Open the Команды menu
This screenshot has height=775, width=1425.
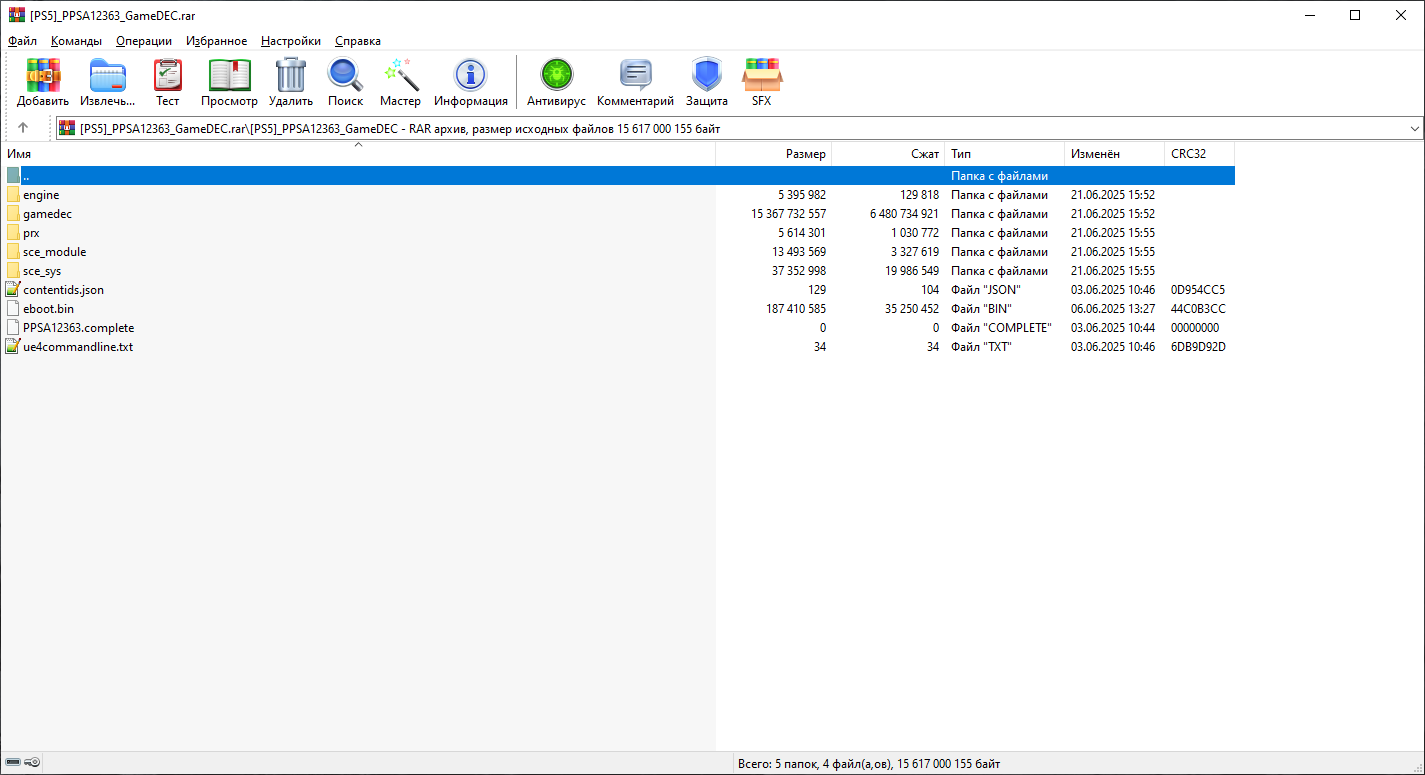[76, 41]
